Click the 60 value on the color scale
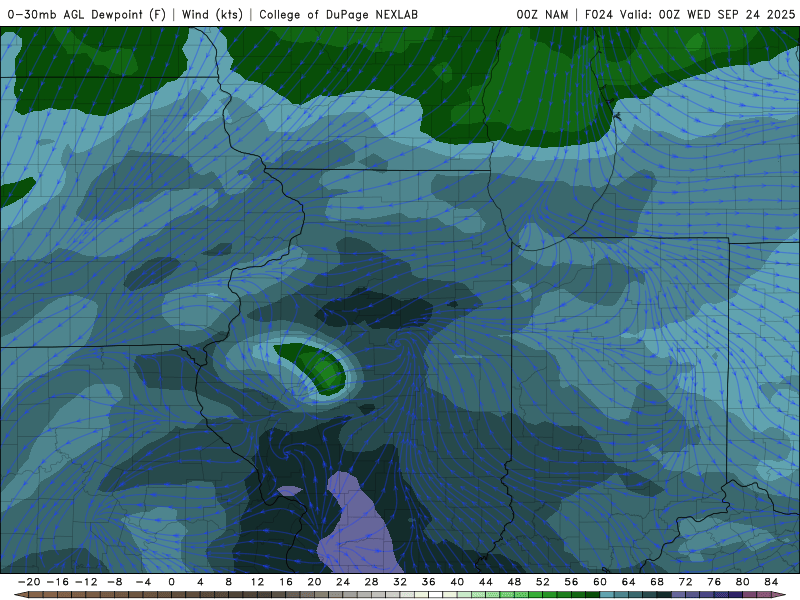 tap(600, 582)
